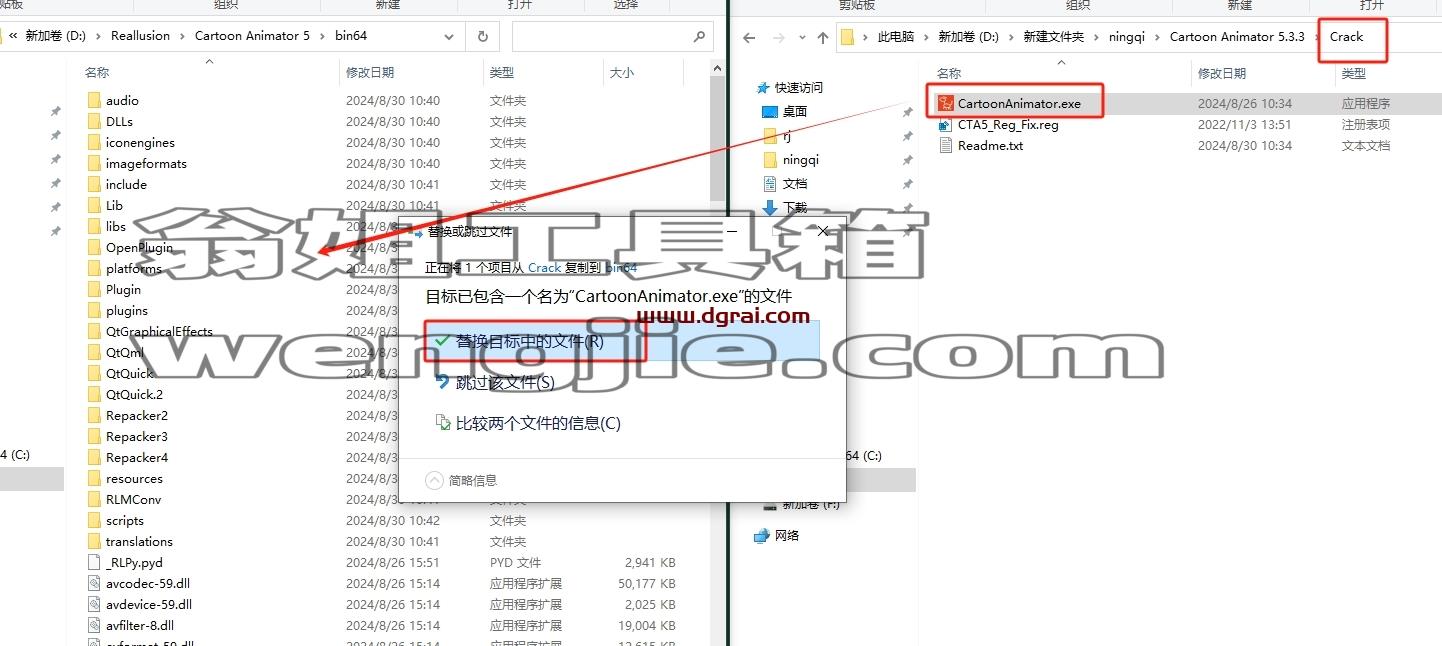Open the ningqi folder in Quick access

801,159
